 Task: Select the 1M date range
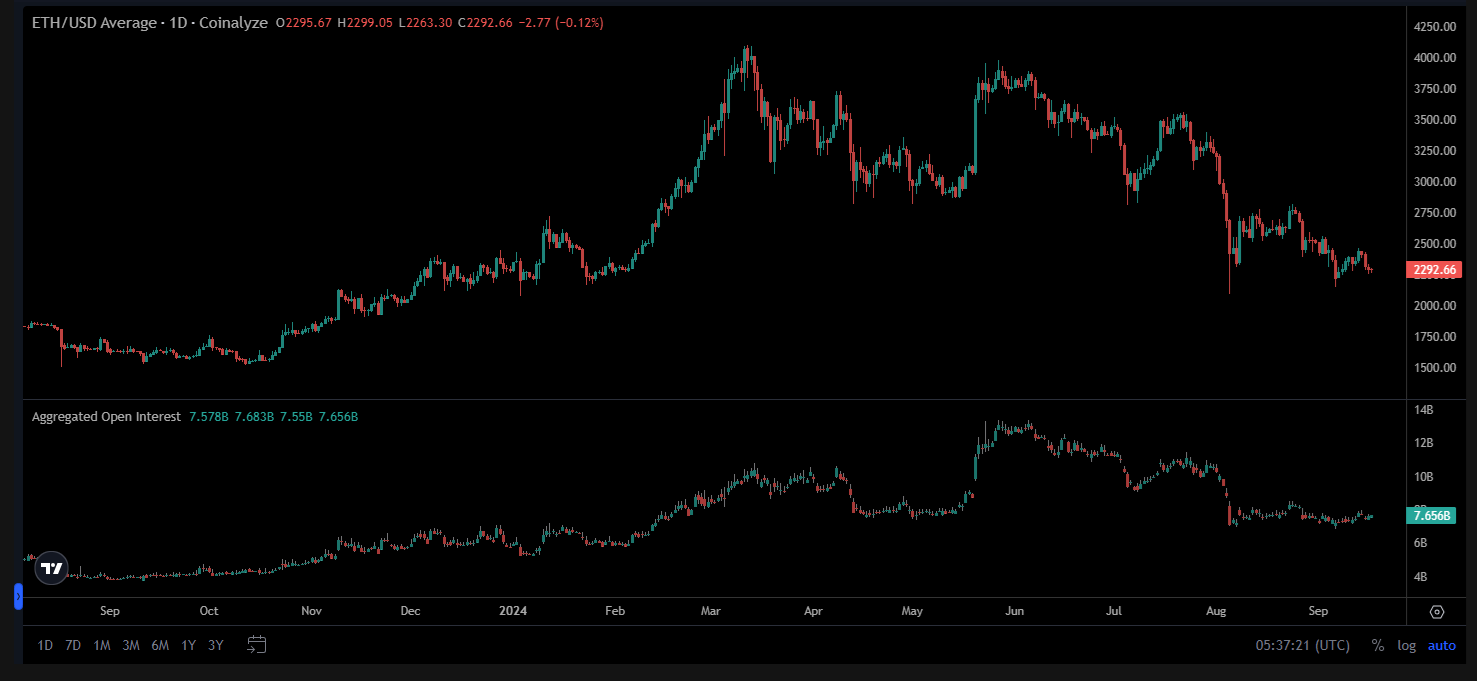click(100, 645)
